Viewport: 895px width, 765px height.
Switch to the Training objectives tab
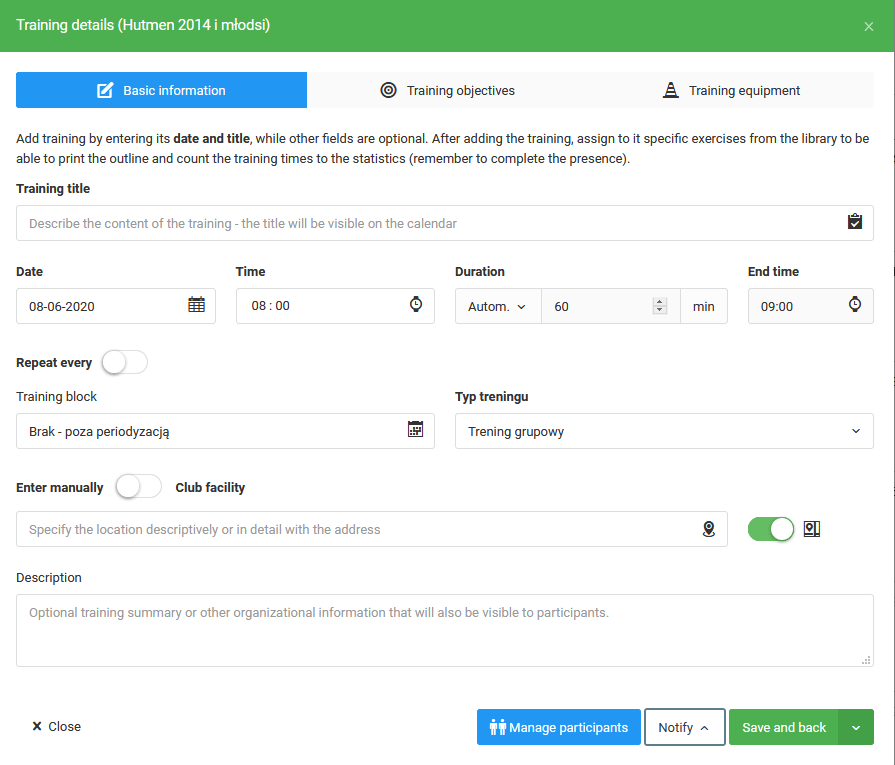(447, 90)
